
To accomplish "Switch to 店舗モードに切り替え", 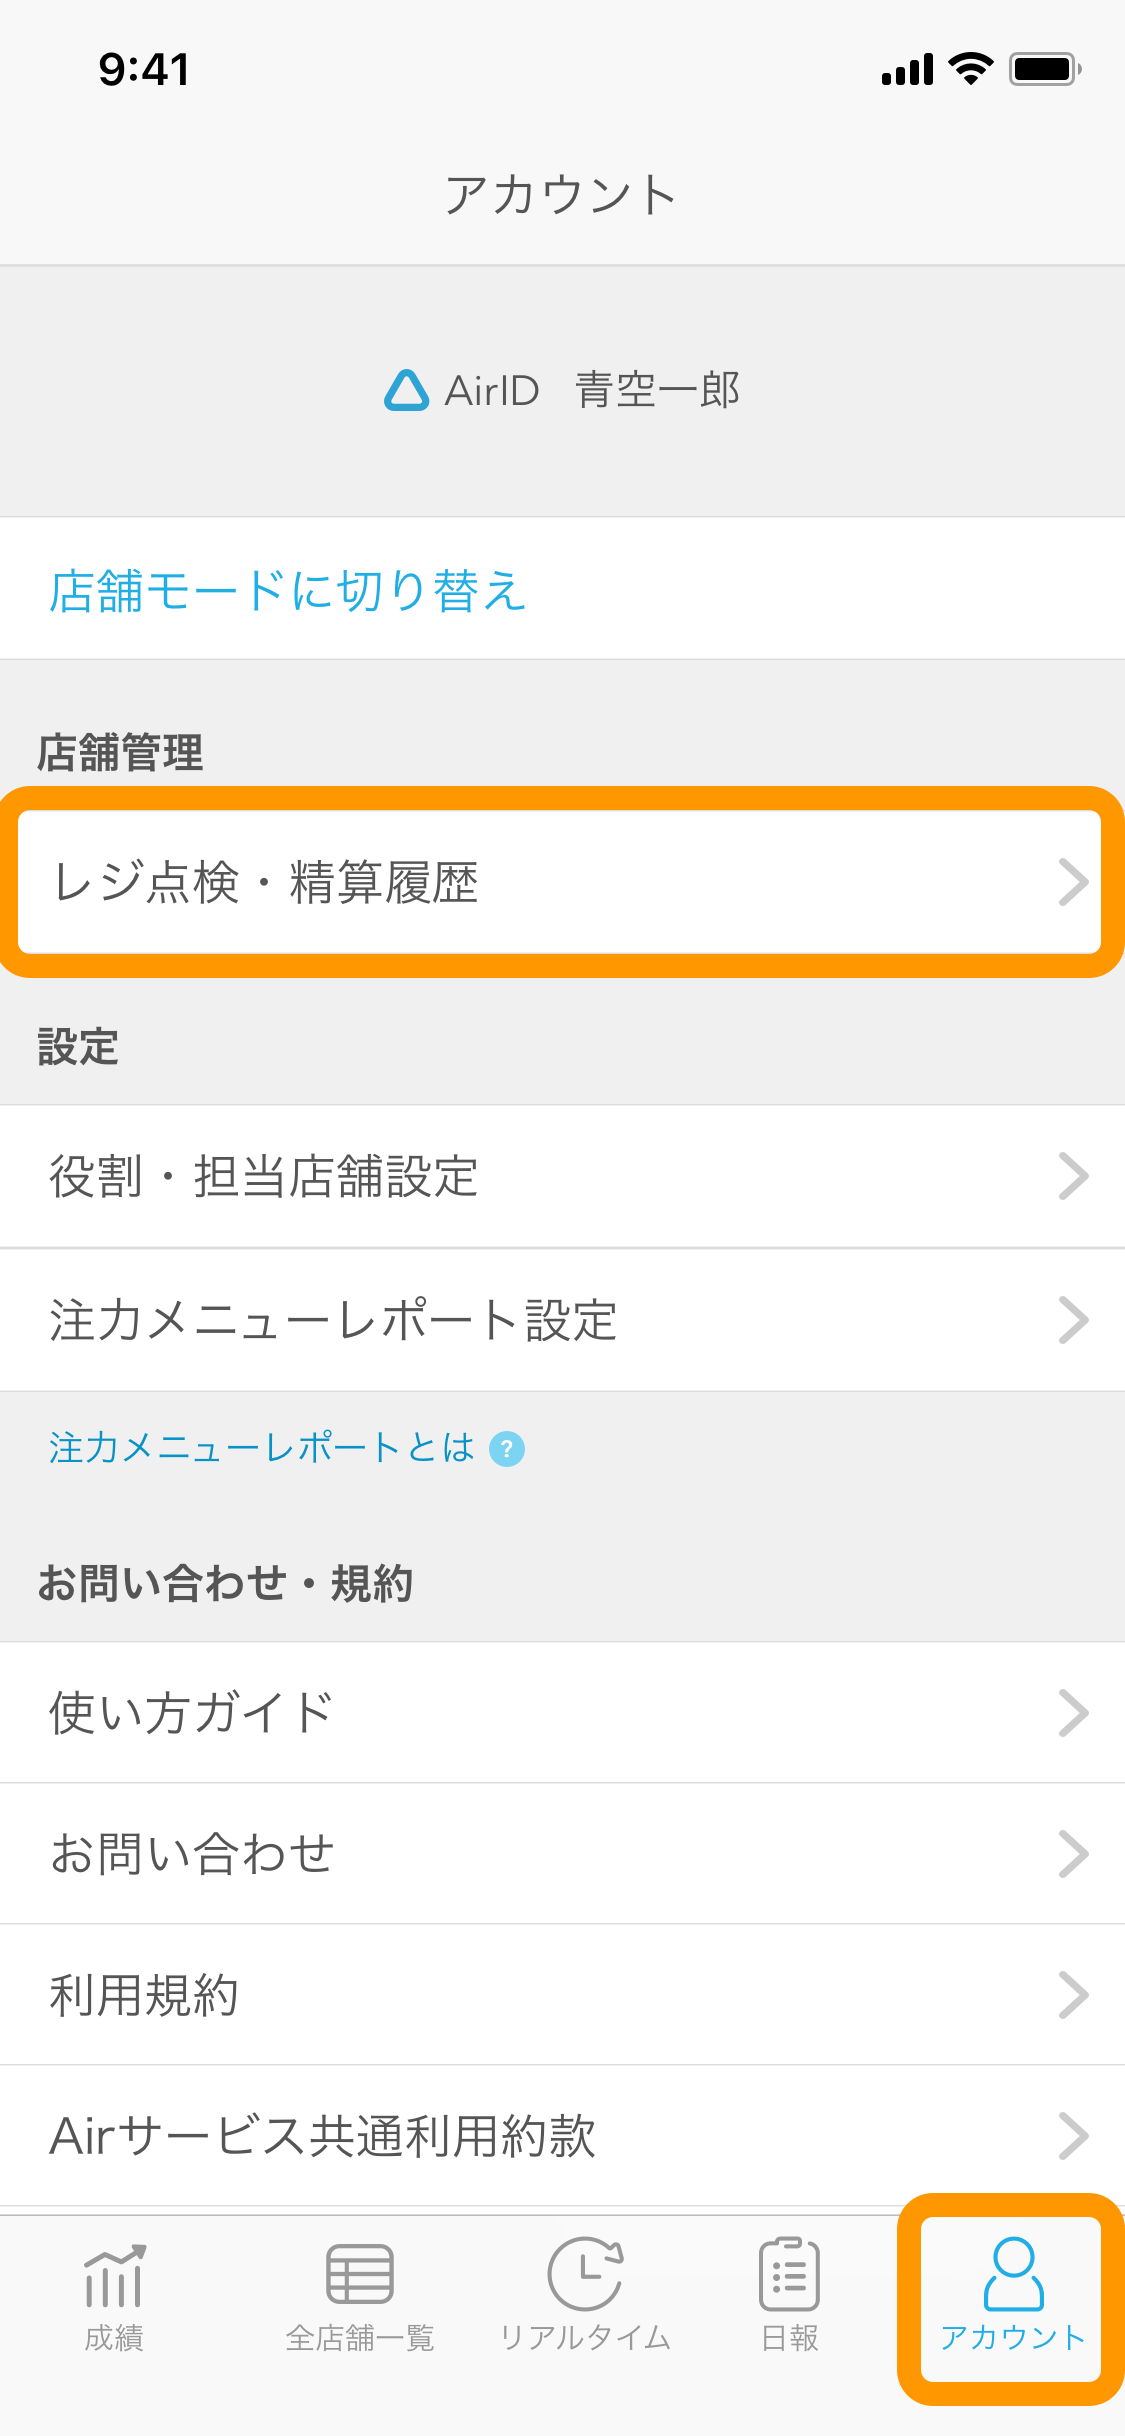I will pyautogui.click(x=288, y=590).
